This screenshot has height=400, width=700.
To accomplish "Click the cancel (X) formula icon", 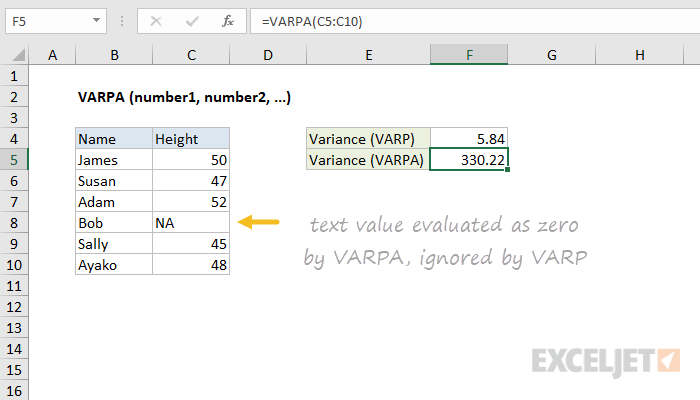I will coord(156,21).
